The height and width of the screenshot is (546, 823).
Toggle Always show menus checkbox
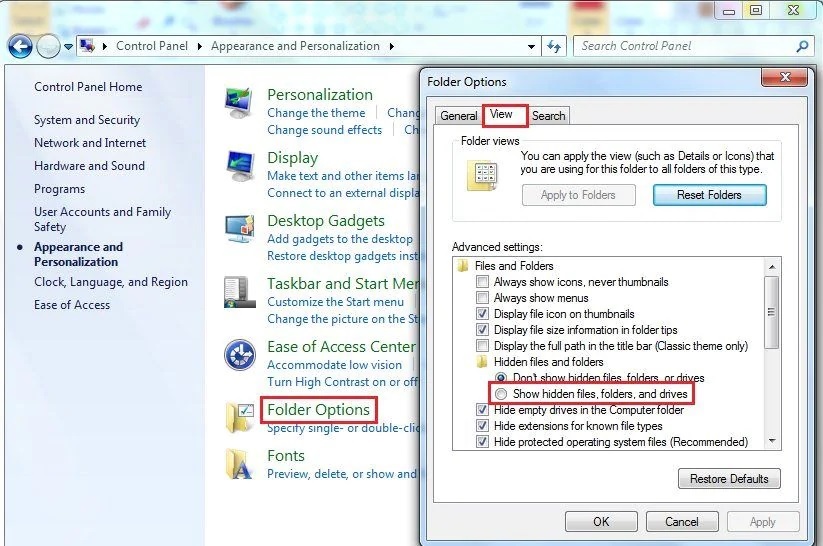482,298
